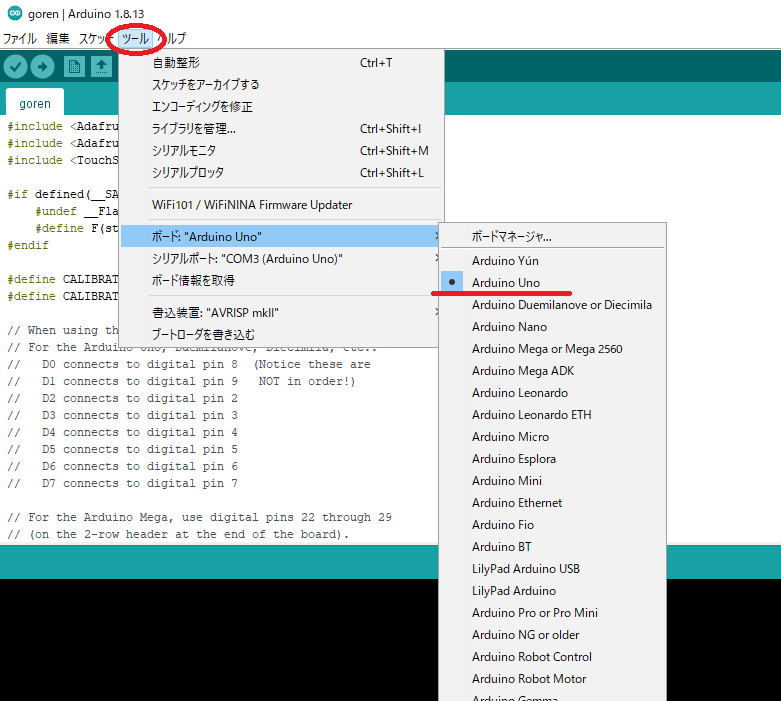Open the ファイル menu
This screenshot has height=701, width=781.
pos(20,38)
